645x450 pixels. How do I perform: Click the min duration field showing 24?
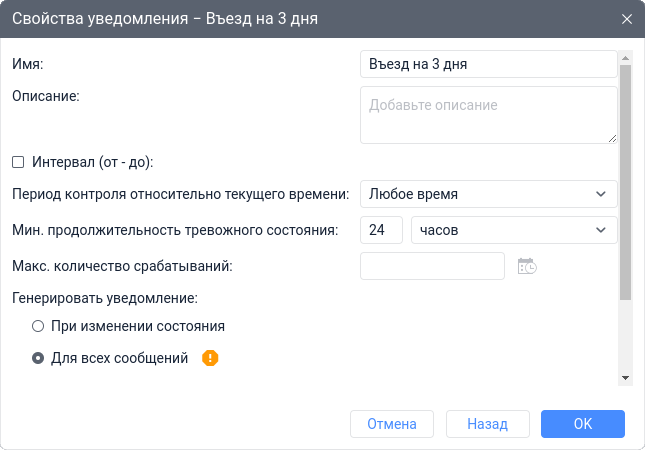click(380, 230)
